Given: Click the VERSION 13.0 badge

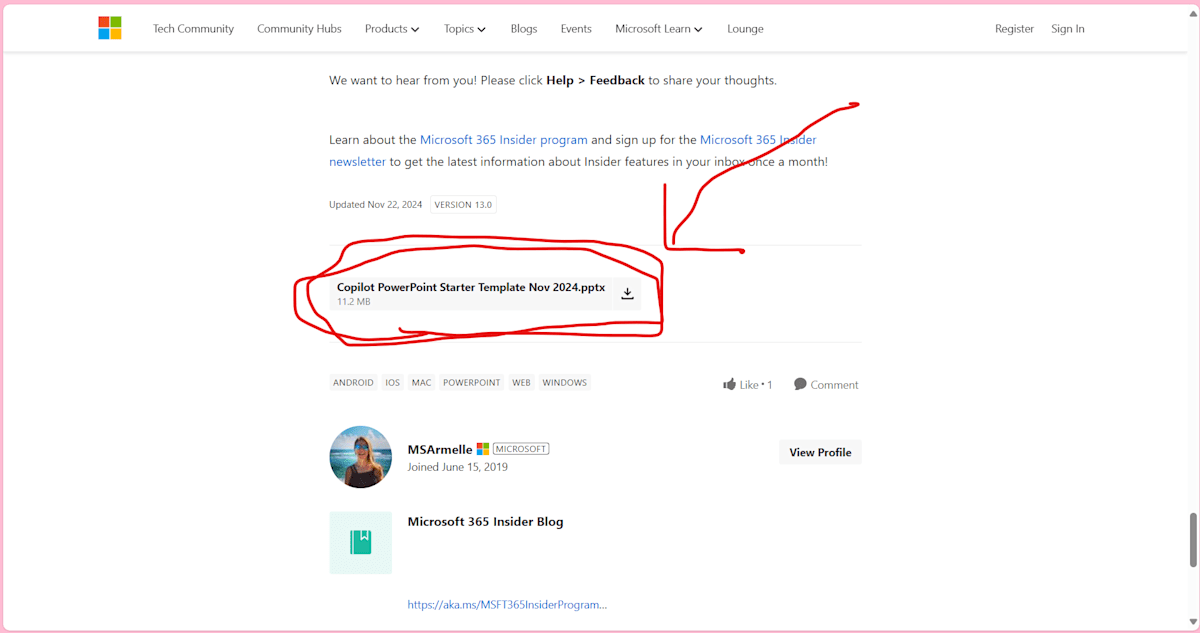Looking at the screenshot, I should point(463,205).
